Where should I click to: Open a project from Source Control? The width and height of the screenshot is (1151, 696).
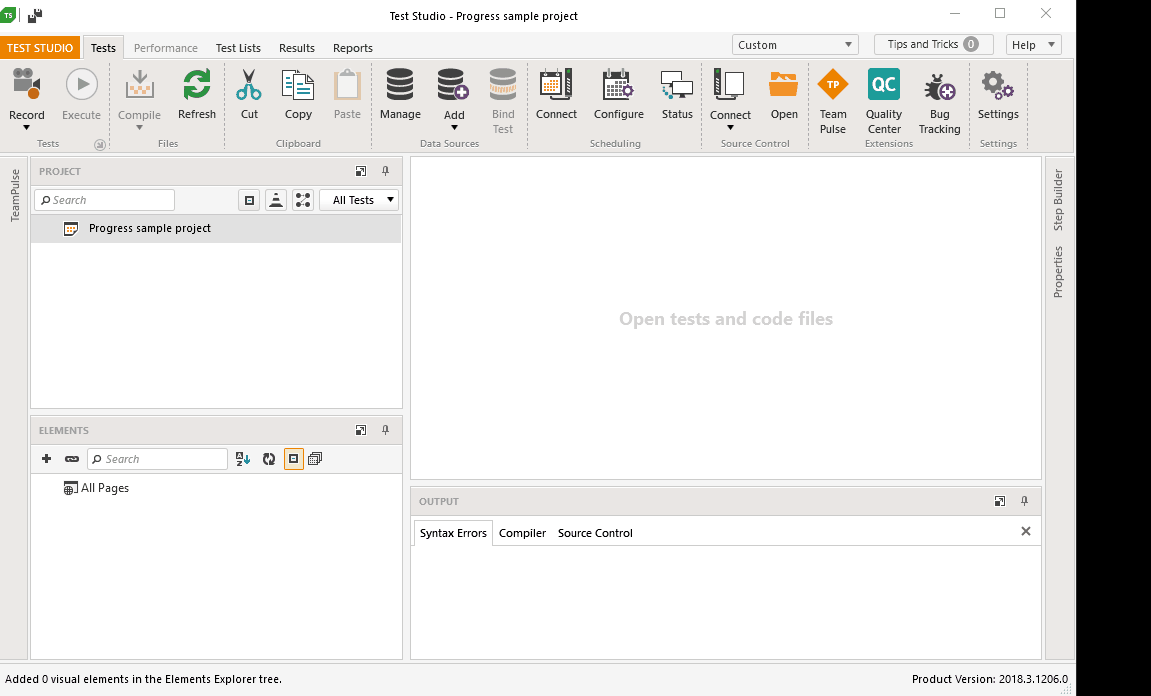(x=783, y=84)
